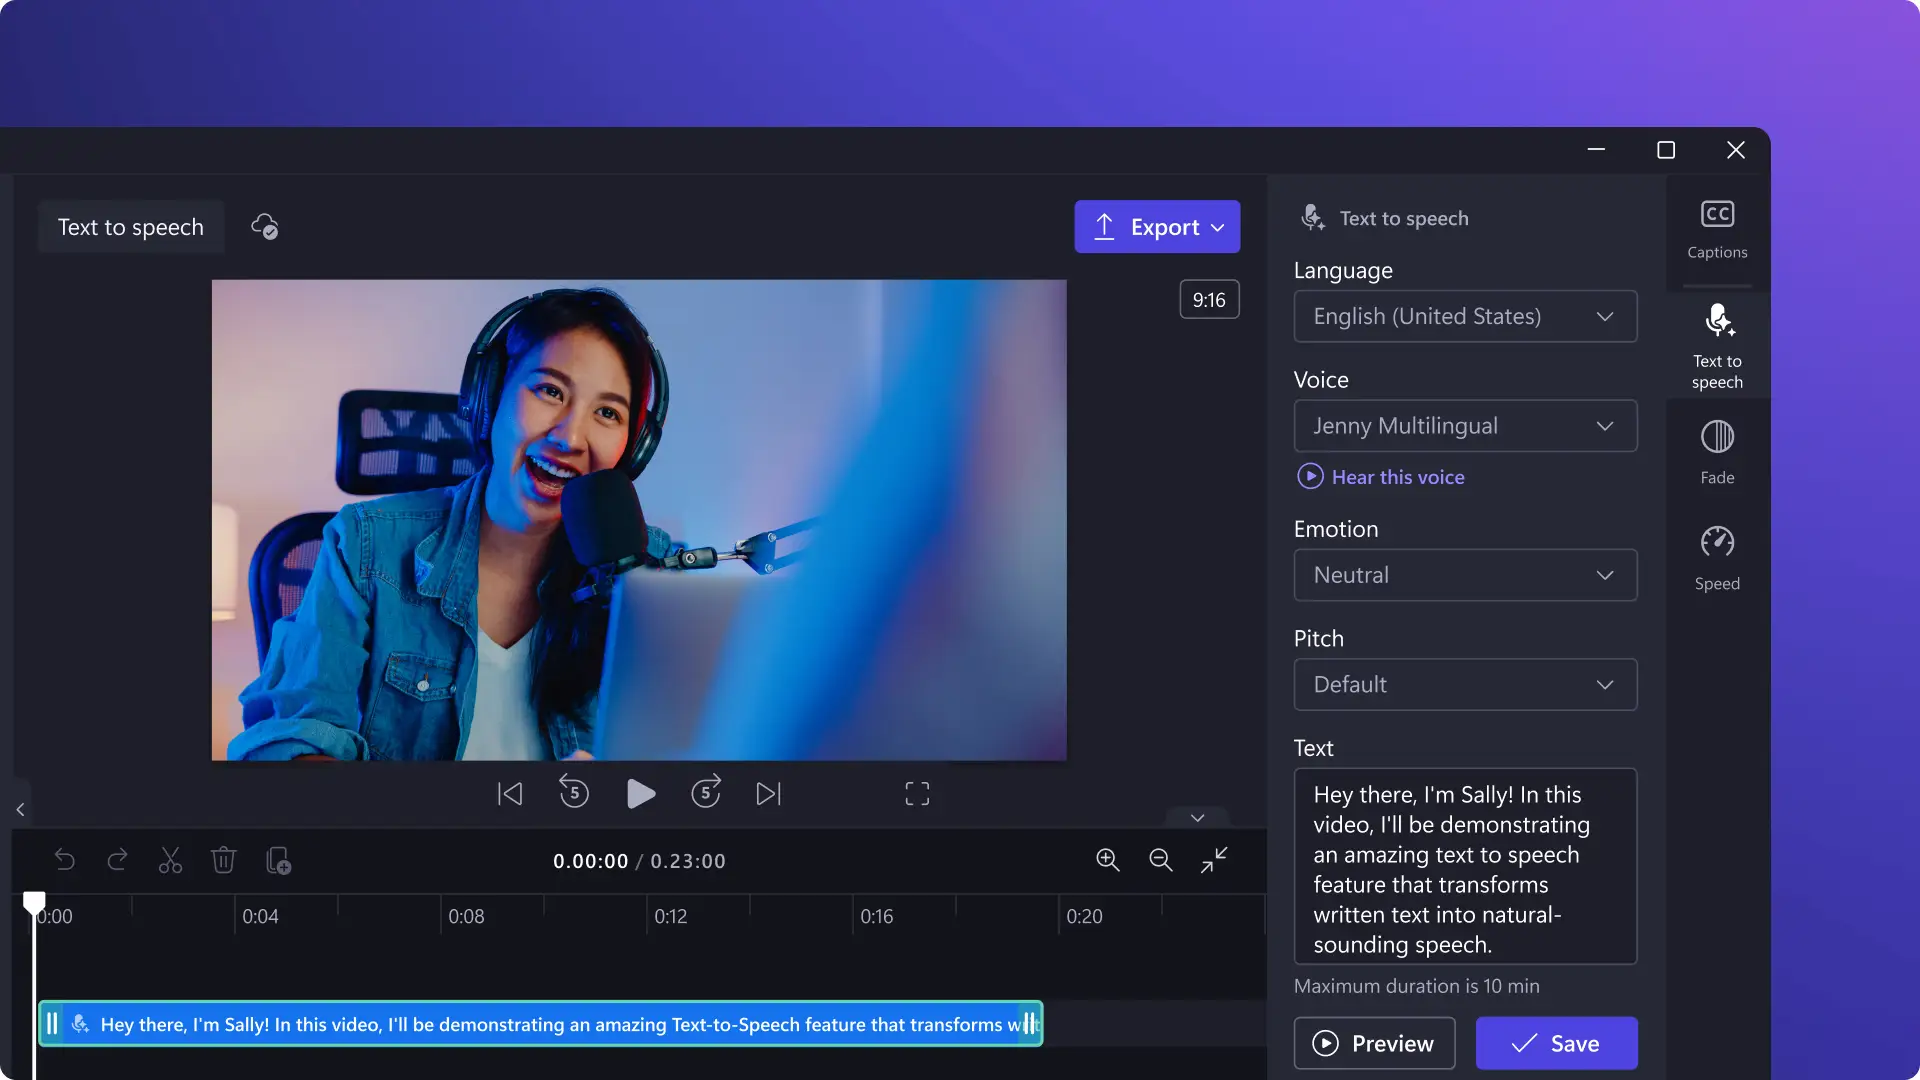Toggle timeline zoom in control
This screenshot has height=1080, width=1920.
(1108, 862)
